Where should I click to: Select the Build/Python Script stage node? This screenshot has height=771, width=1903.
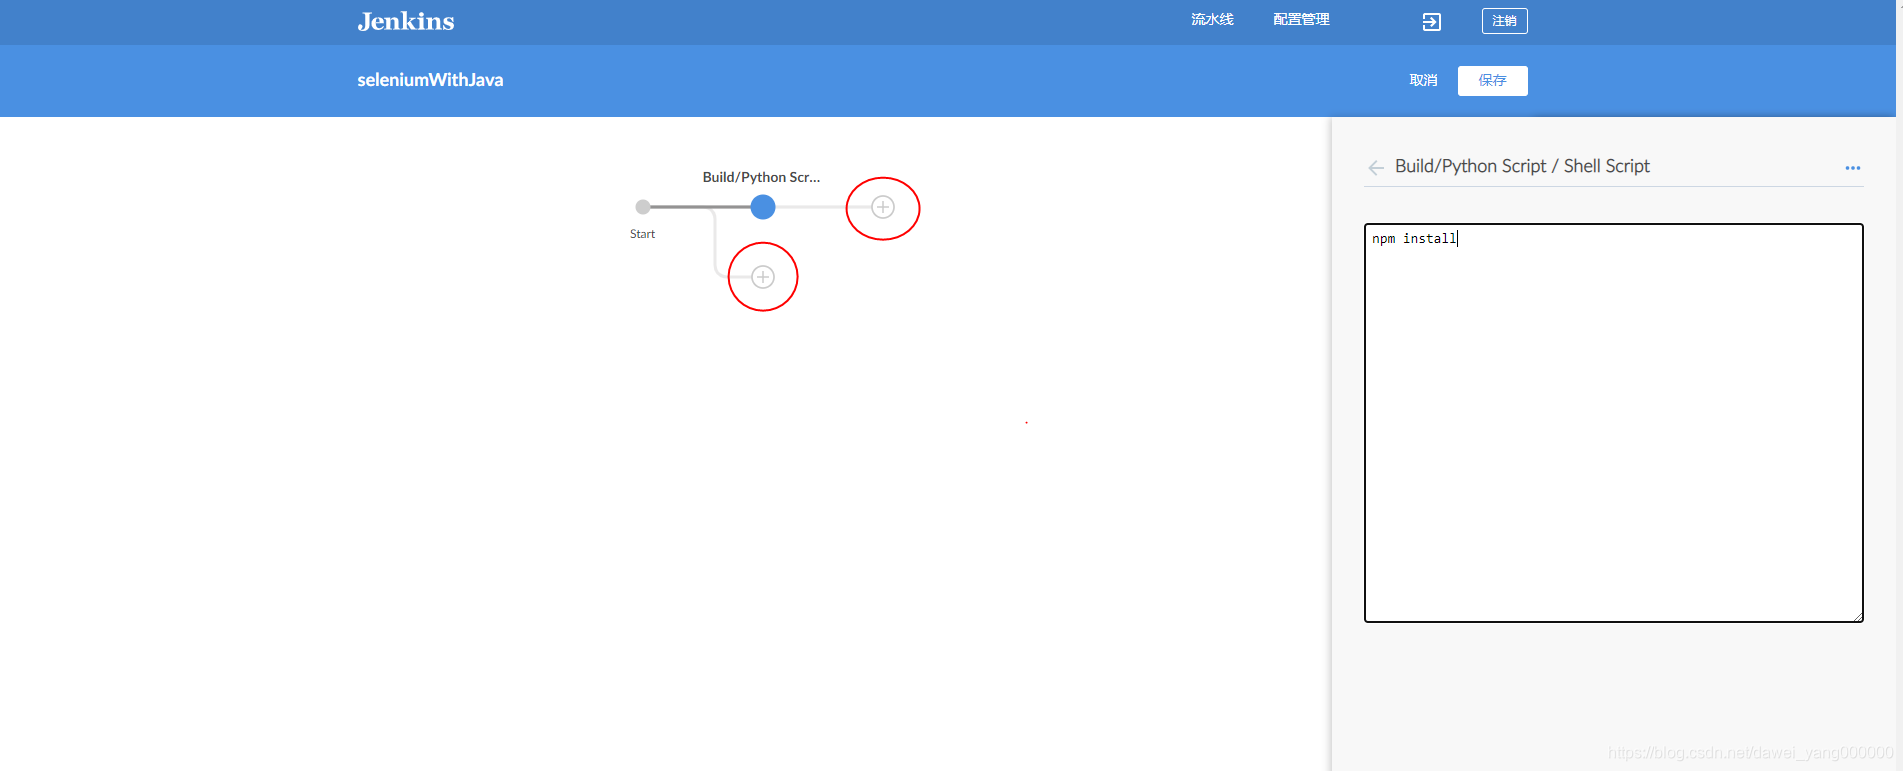(763, 207)
